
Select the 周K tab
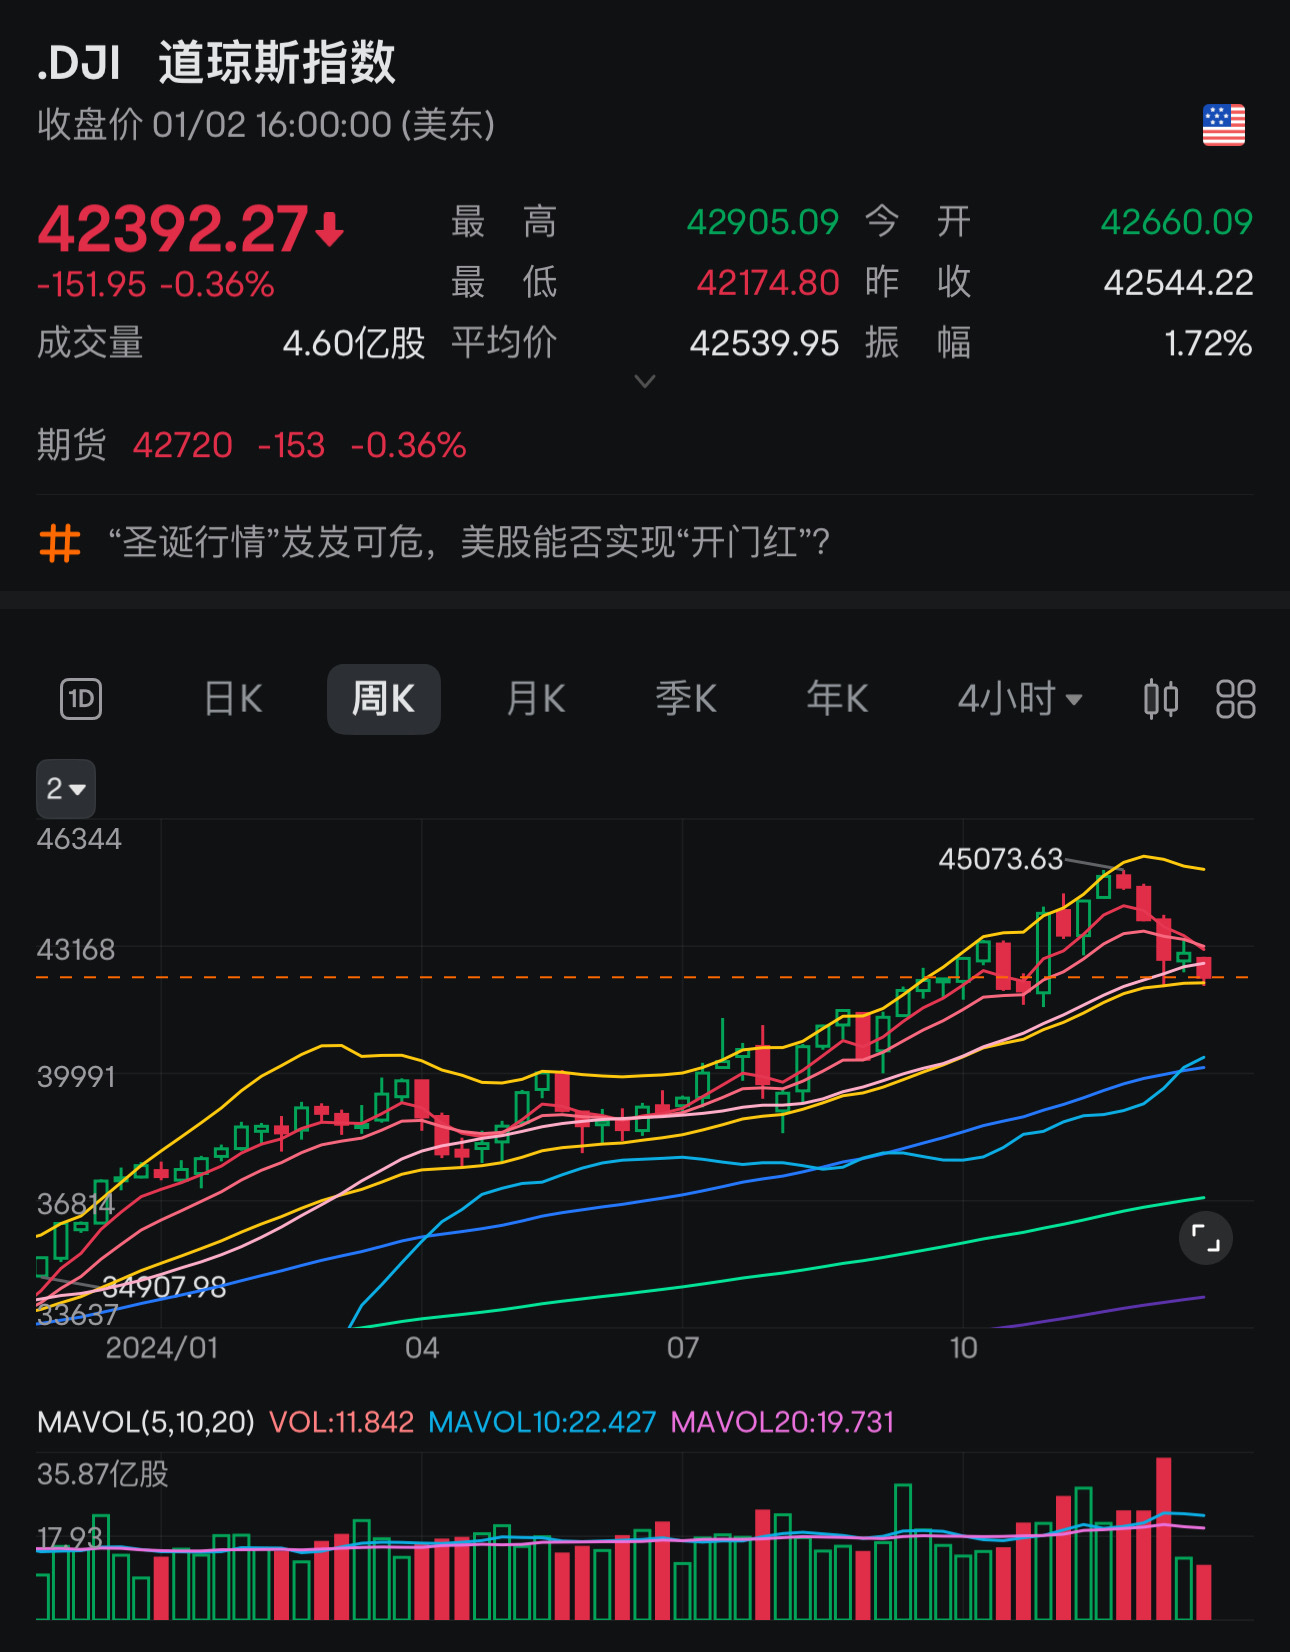point(383,699)
